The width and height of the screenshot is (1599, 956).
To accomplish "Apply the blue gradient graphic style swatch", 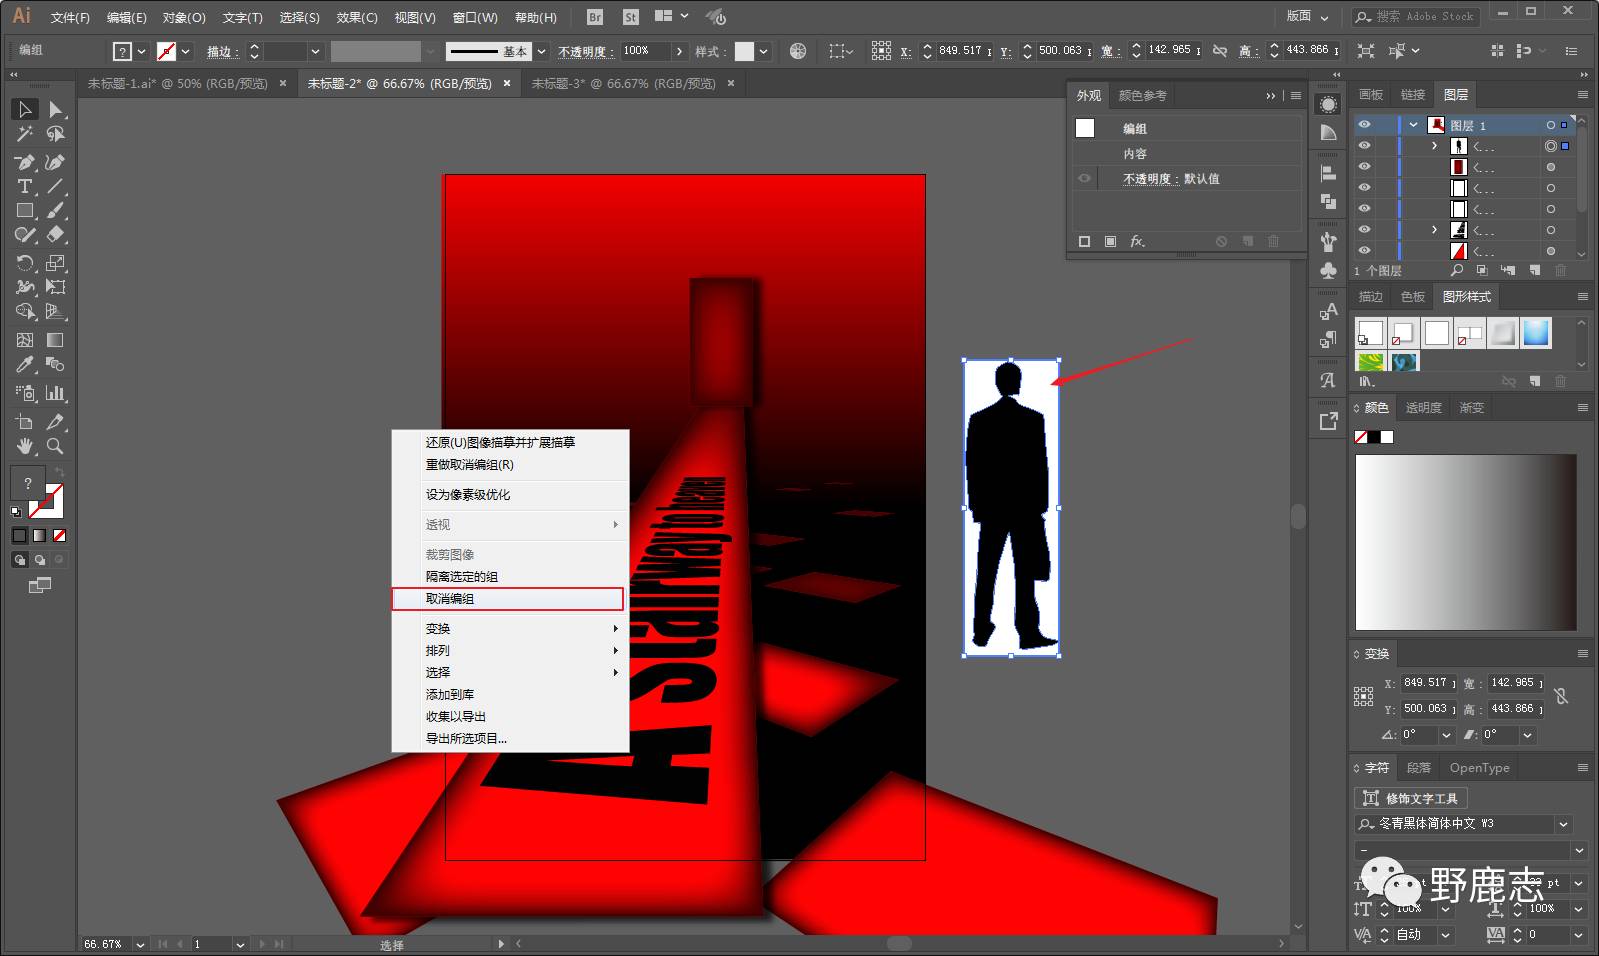I will pyautogui.click(x=1536, y=333).
